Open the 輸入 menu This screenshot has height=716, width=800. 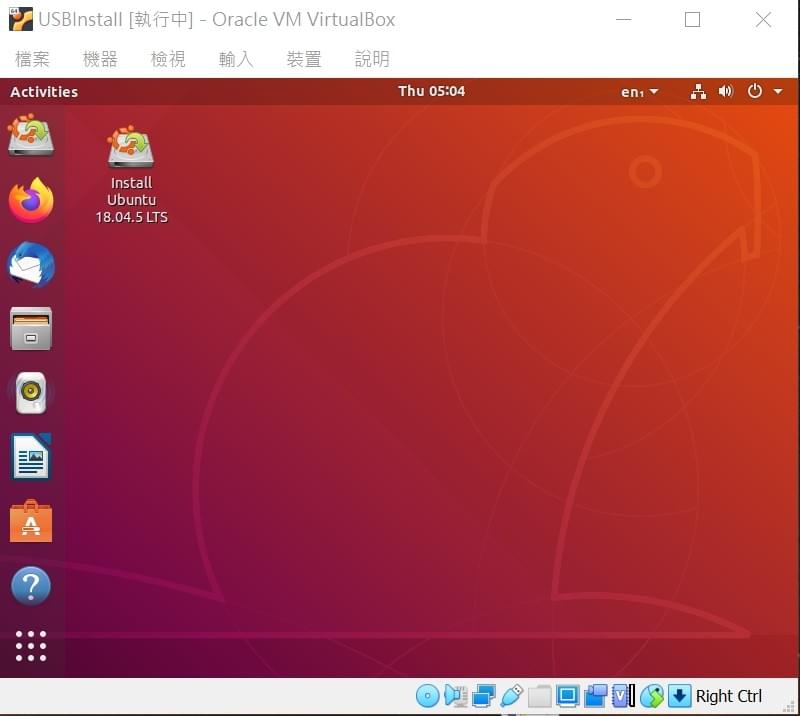(x=236, y=59)
